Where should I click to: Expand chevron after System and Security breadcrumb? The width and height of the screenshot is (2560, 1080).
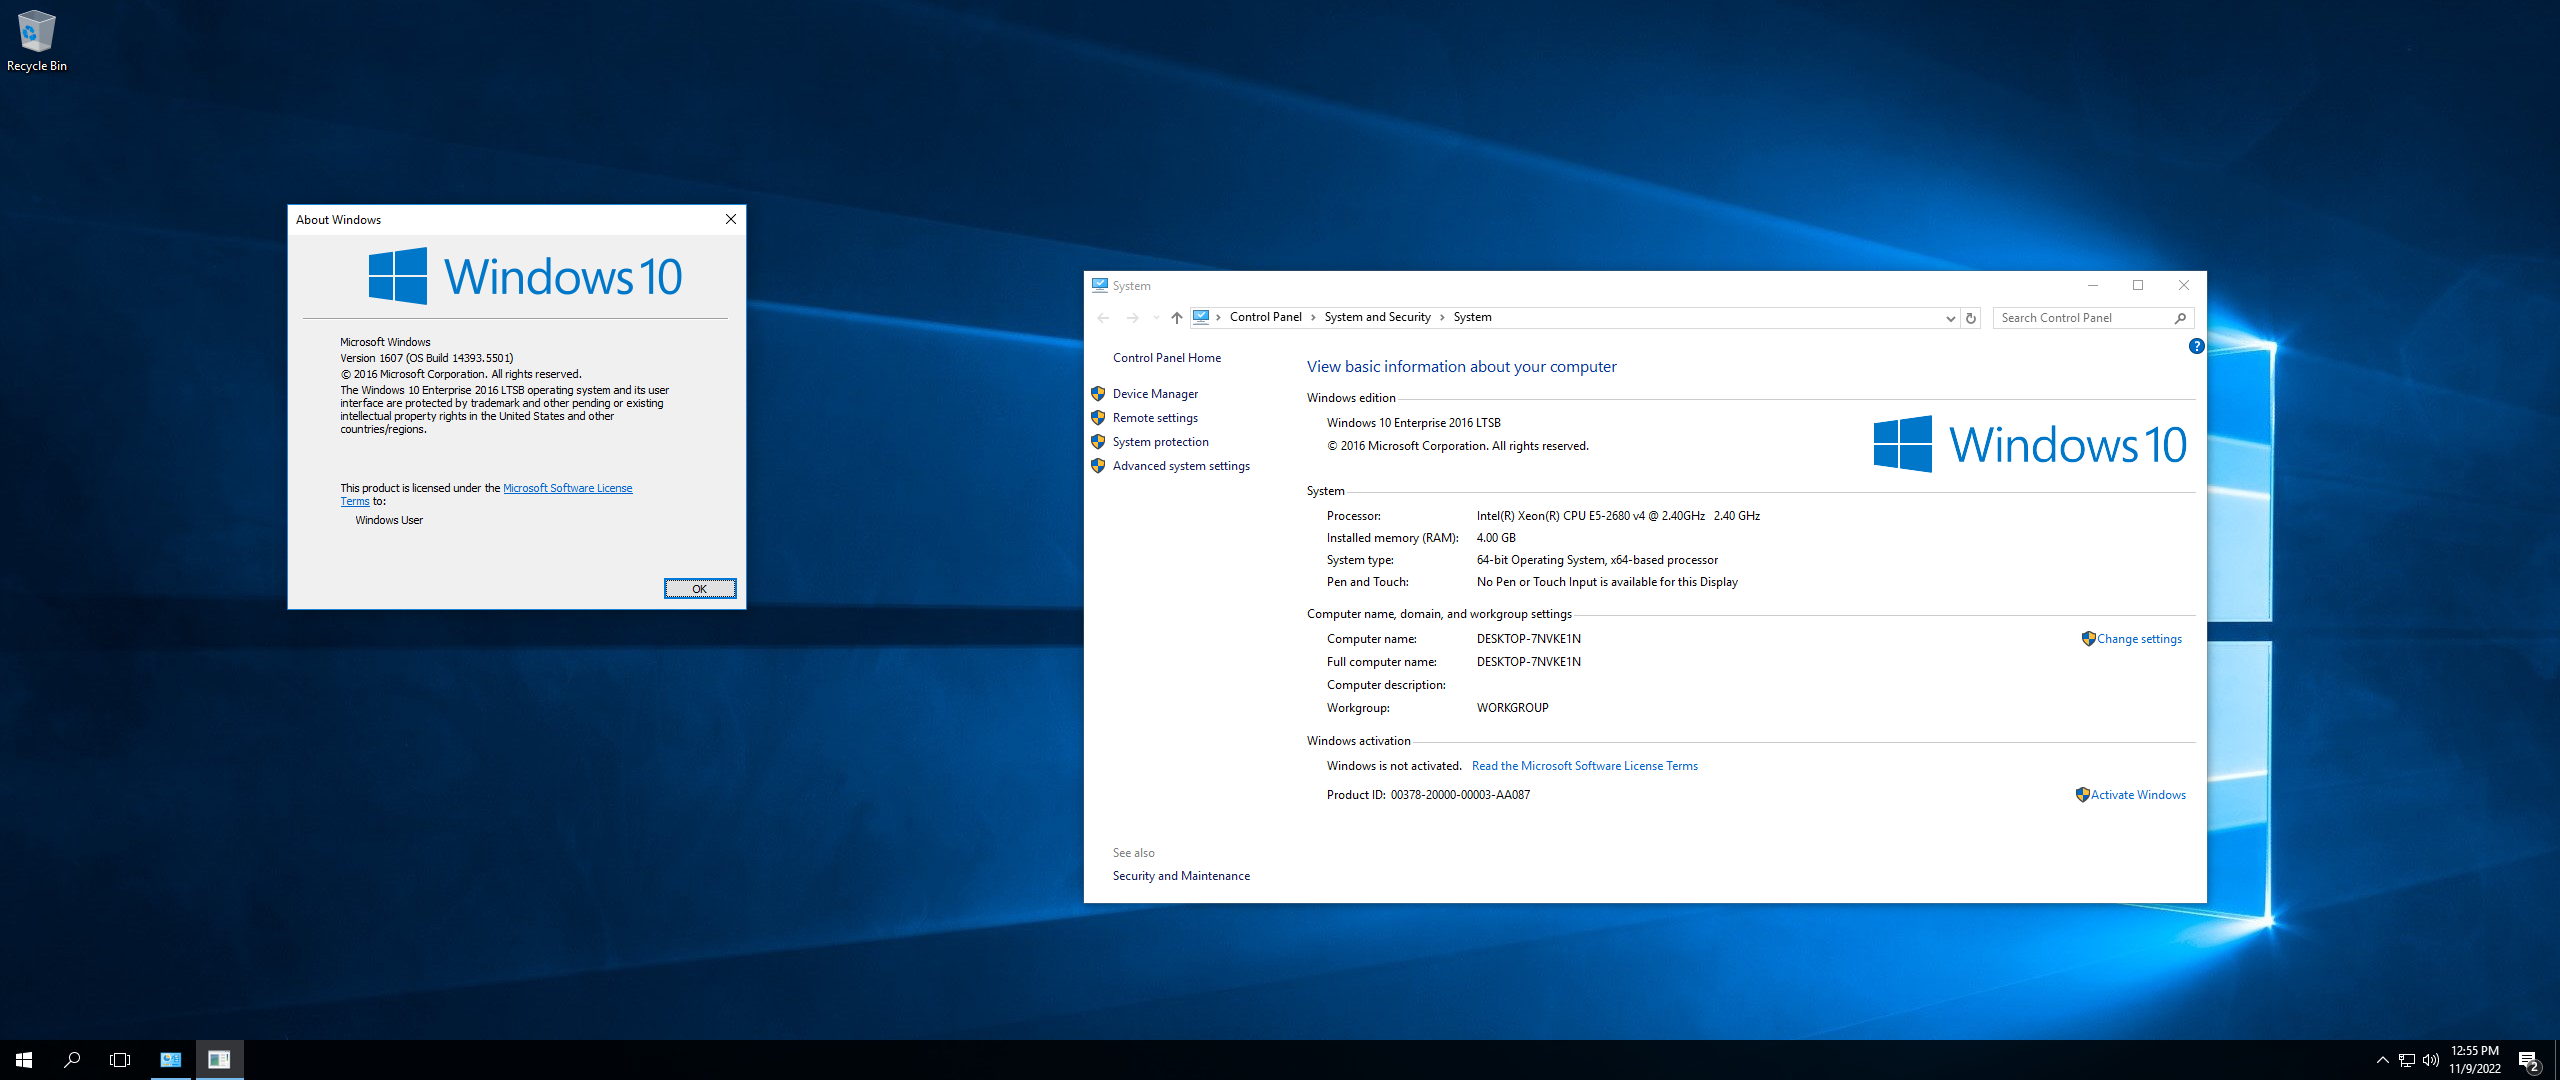tap(1442, 318)
